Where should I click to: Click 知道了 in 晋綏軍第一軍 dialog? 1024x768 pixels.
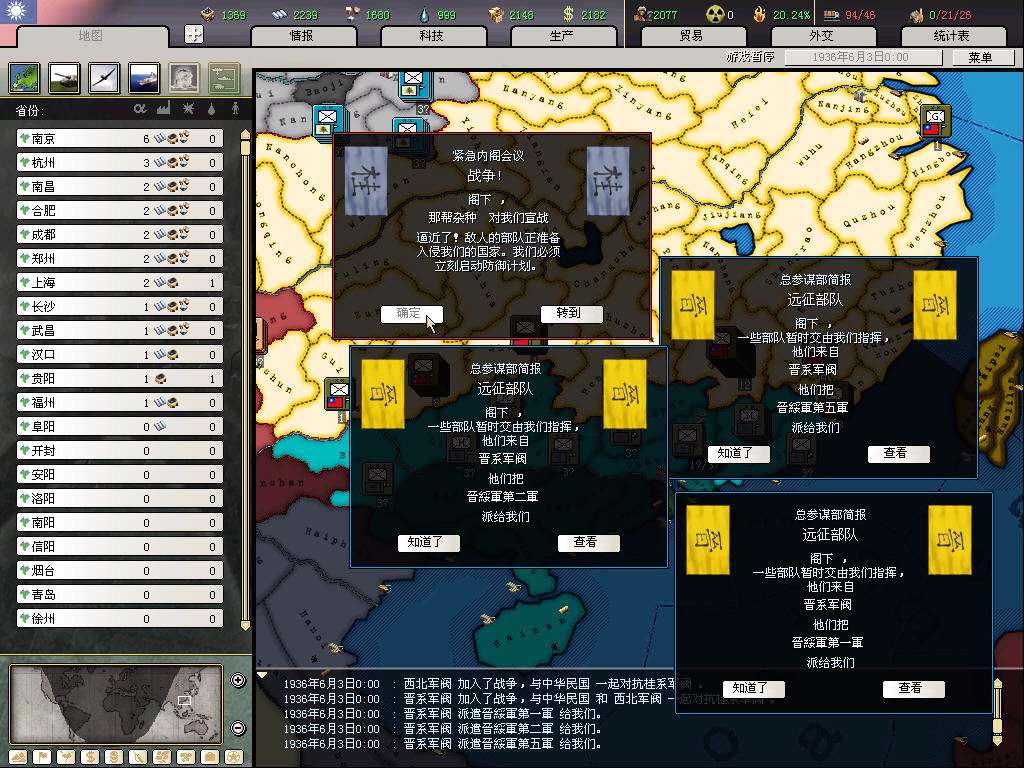[x=753, y=688]
